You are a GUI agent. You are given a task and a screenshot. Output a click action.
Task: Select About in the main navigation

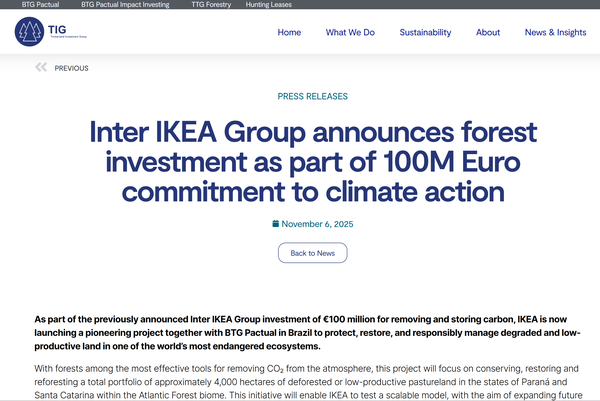coord(488,33)
